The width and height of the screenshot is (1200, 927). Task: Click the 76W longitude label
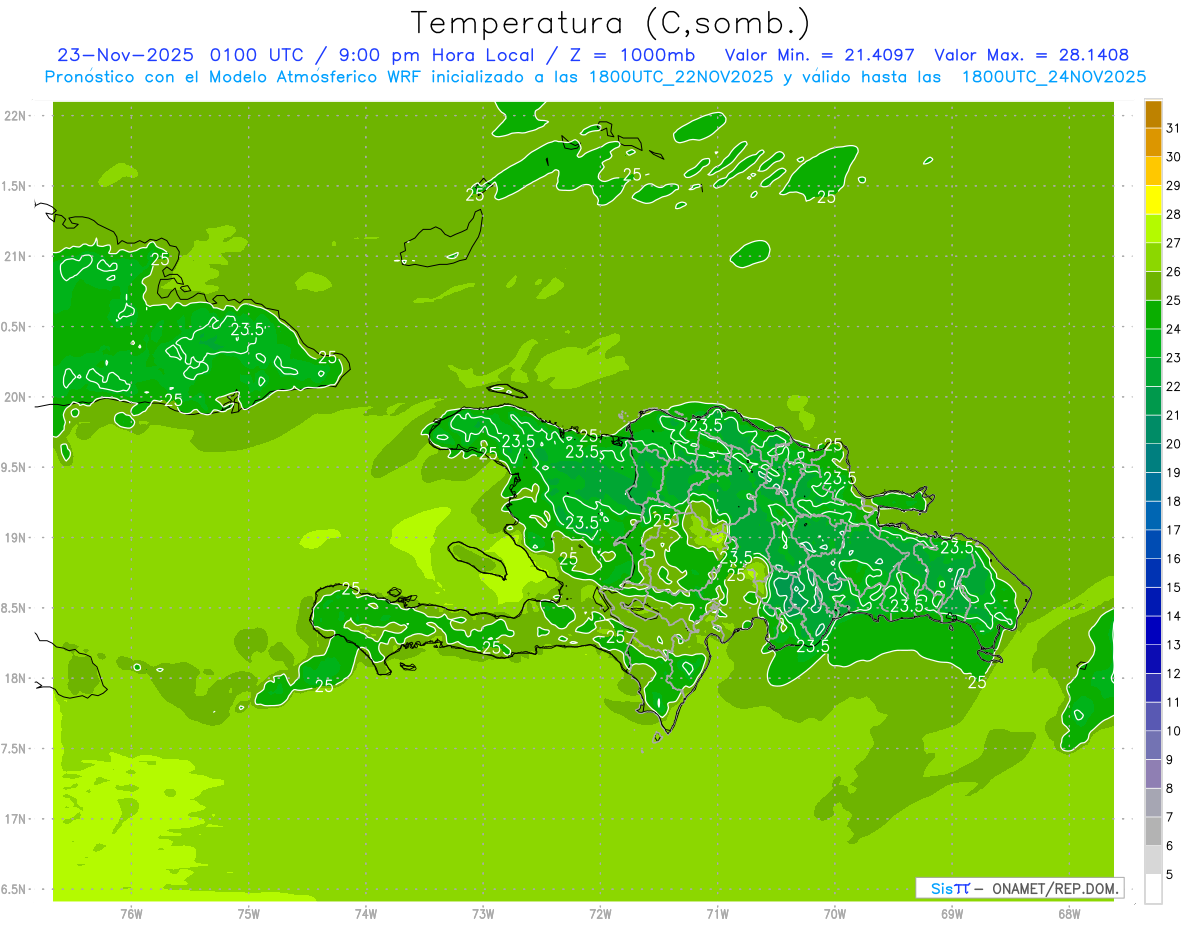click(x=131, y=913)
